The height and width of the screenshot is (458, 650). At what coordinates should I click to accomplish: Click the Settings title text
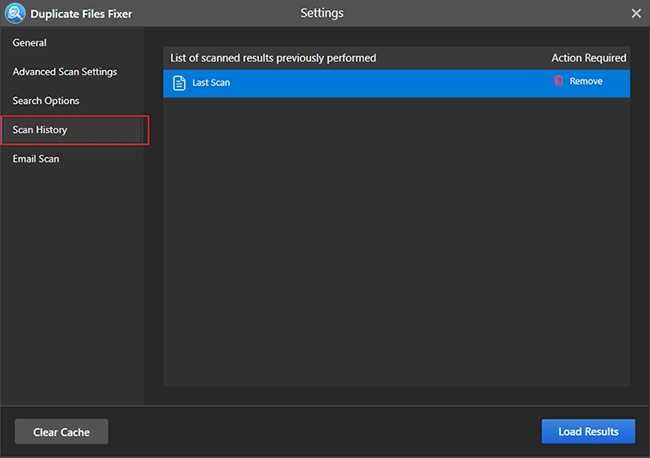[322, 13]
